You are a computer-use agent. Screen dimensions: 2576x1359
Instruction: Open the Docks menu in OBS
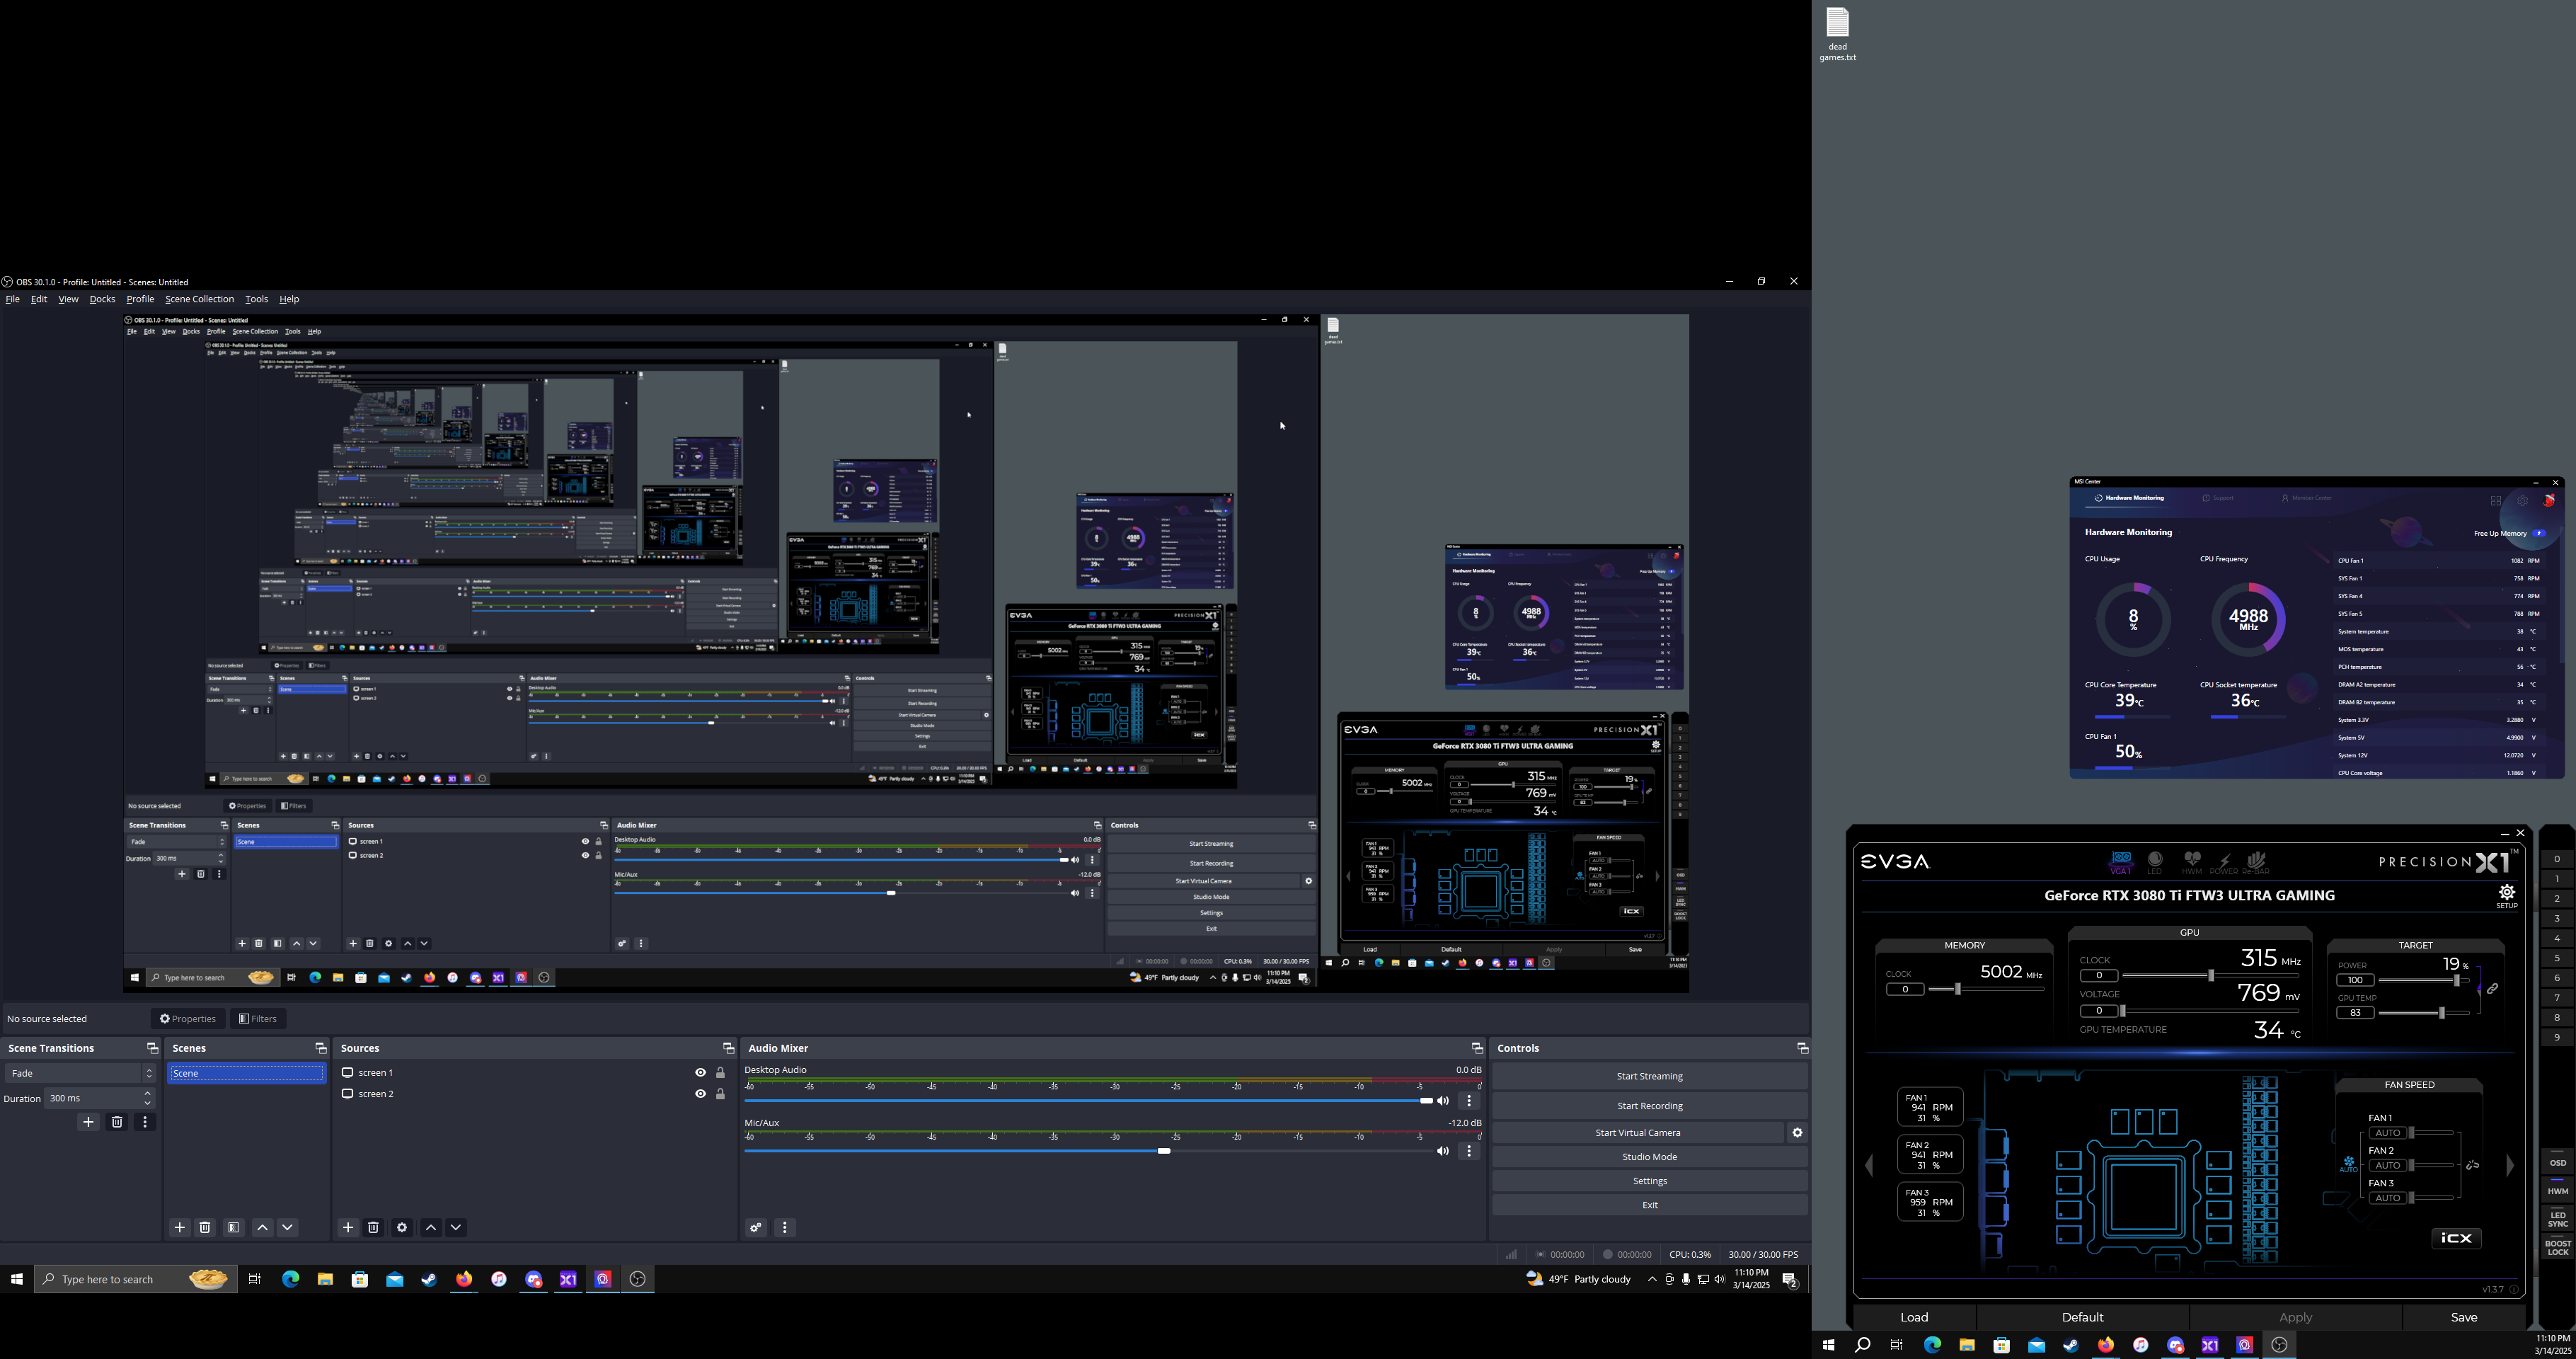tap(102, 299)
